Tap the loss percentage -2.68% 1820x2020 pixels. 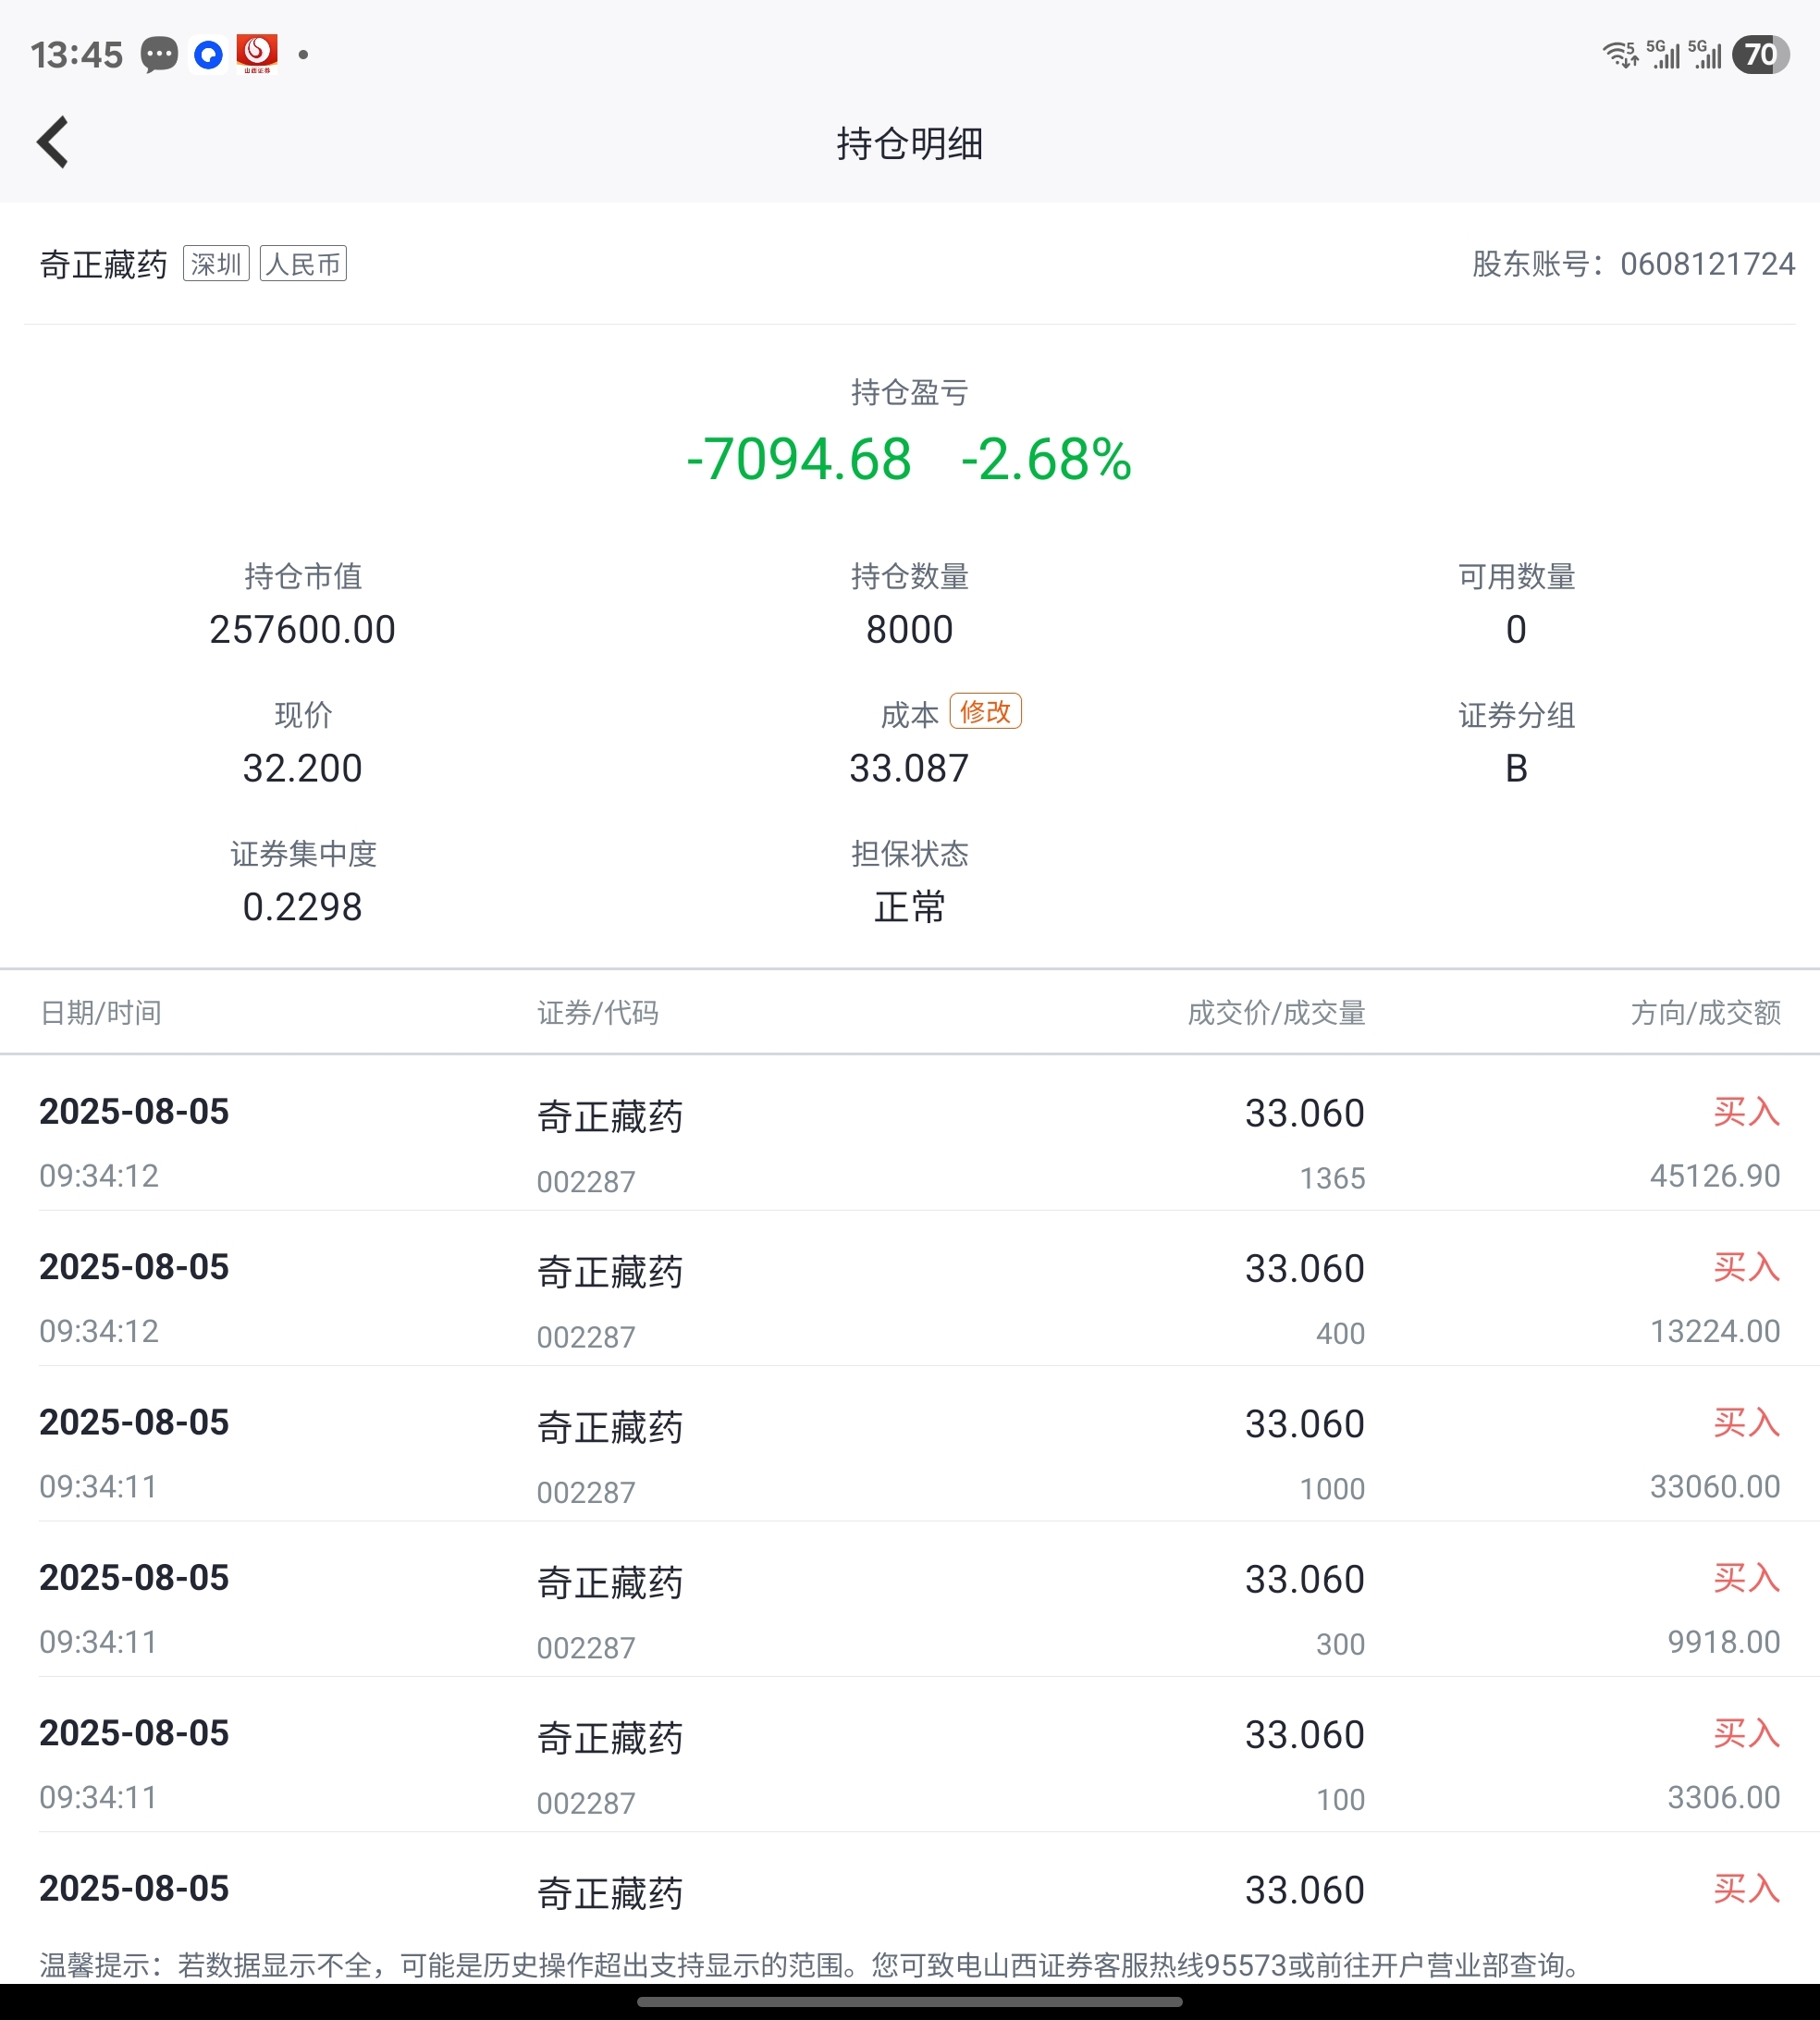pyautogui.click(x=1046, y=459)
